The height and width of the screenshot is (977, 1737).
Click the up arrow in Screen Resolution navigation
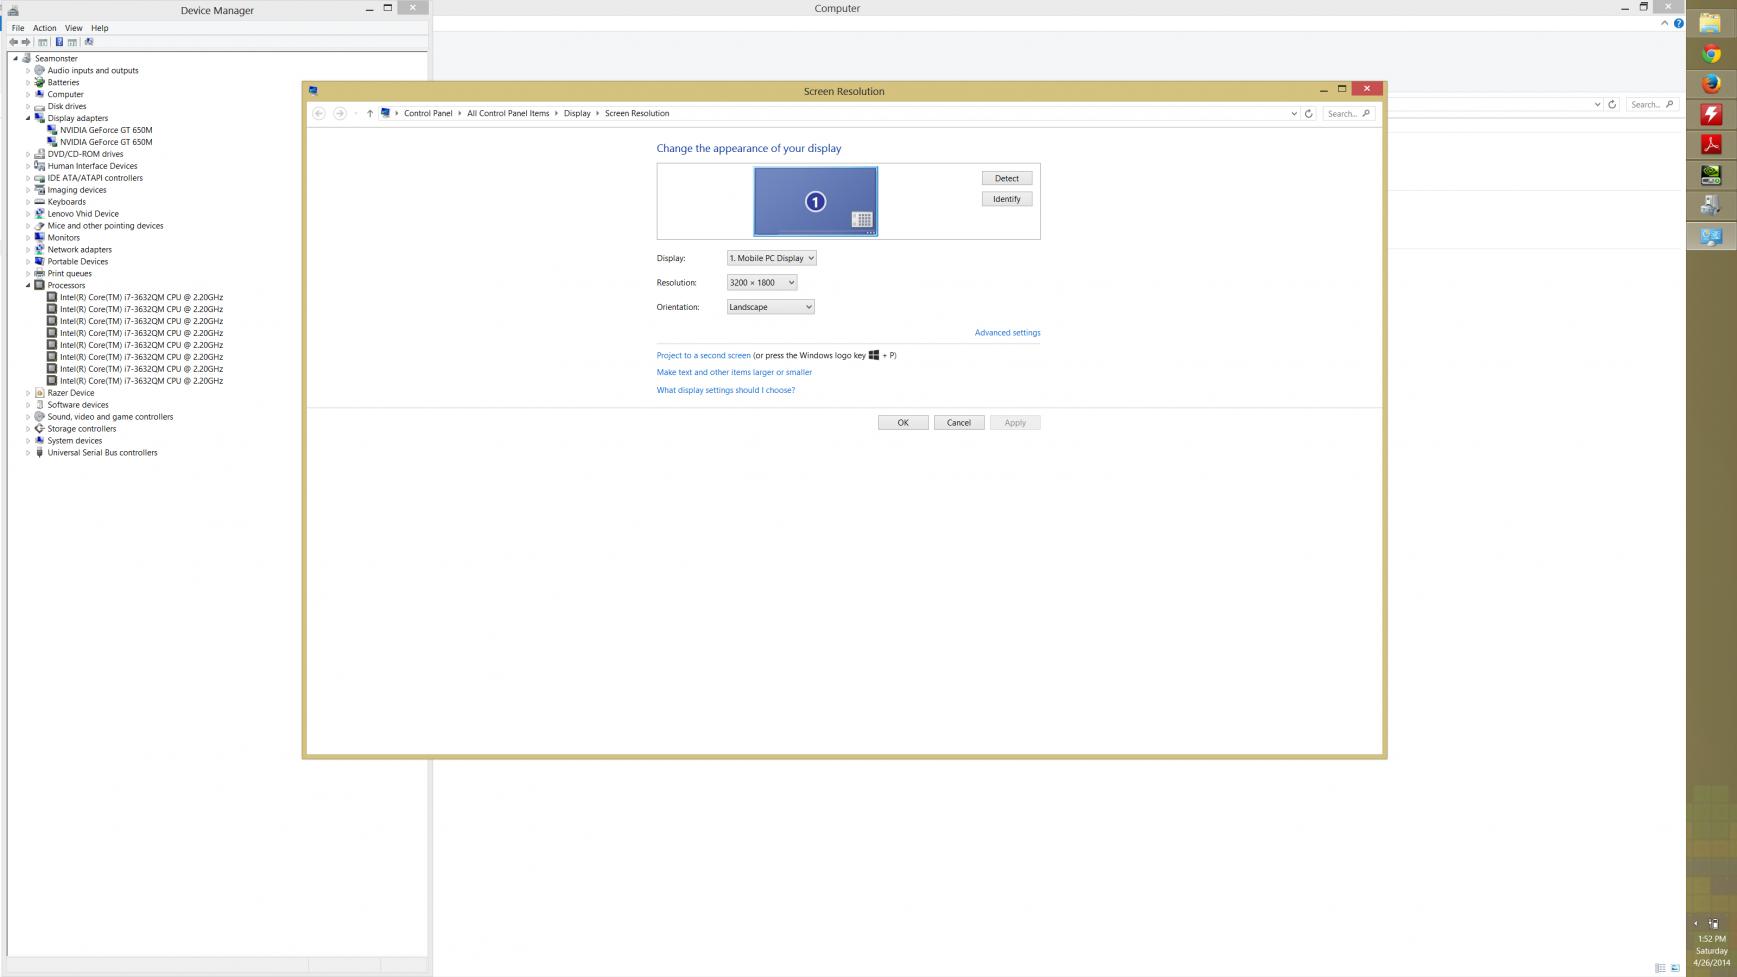[370, 114]
